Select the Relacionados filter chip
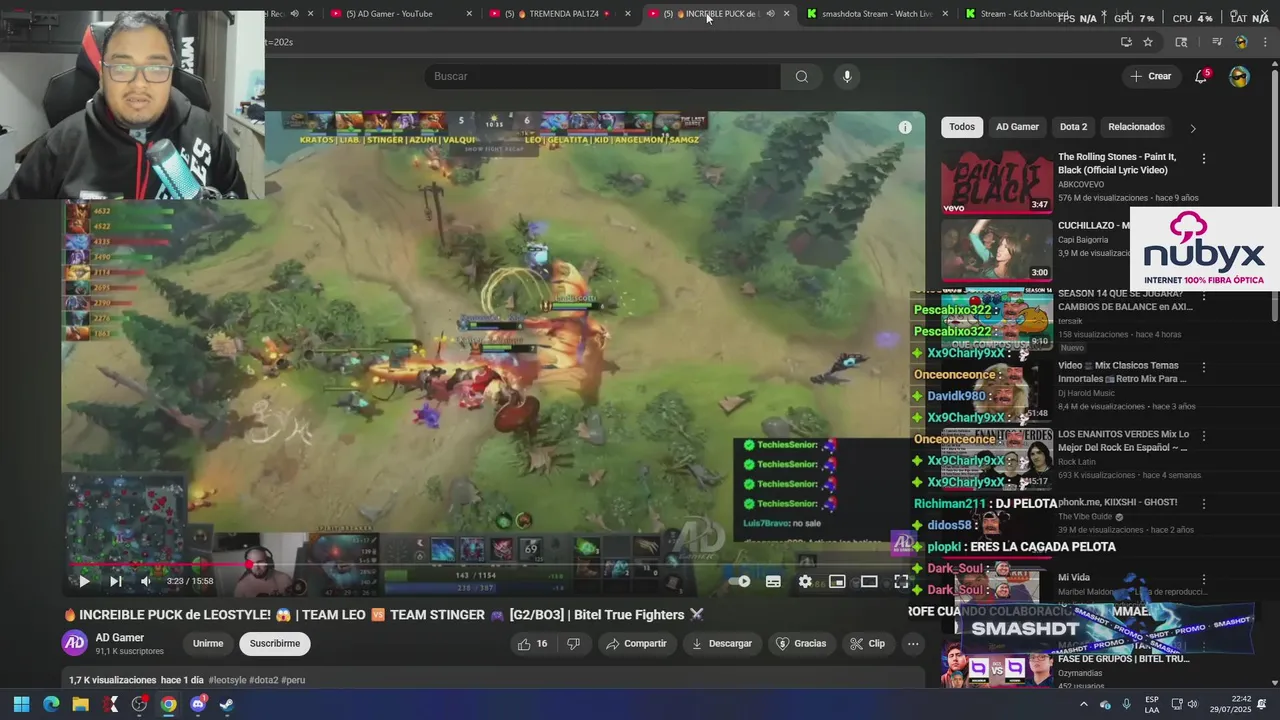This screenshot has height=720, width=1280. point(1136,127)
